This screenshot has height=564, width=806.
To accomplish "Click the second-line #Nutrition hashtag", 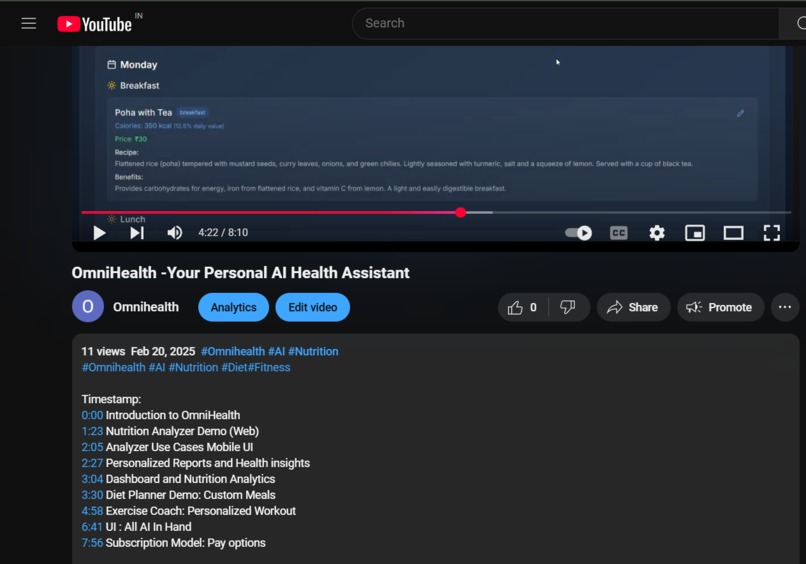I will [193, 368].
